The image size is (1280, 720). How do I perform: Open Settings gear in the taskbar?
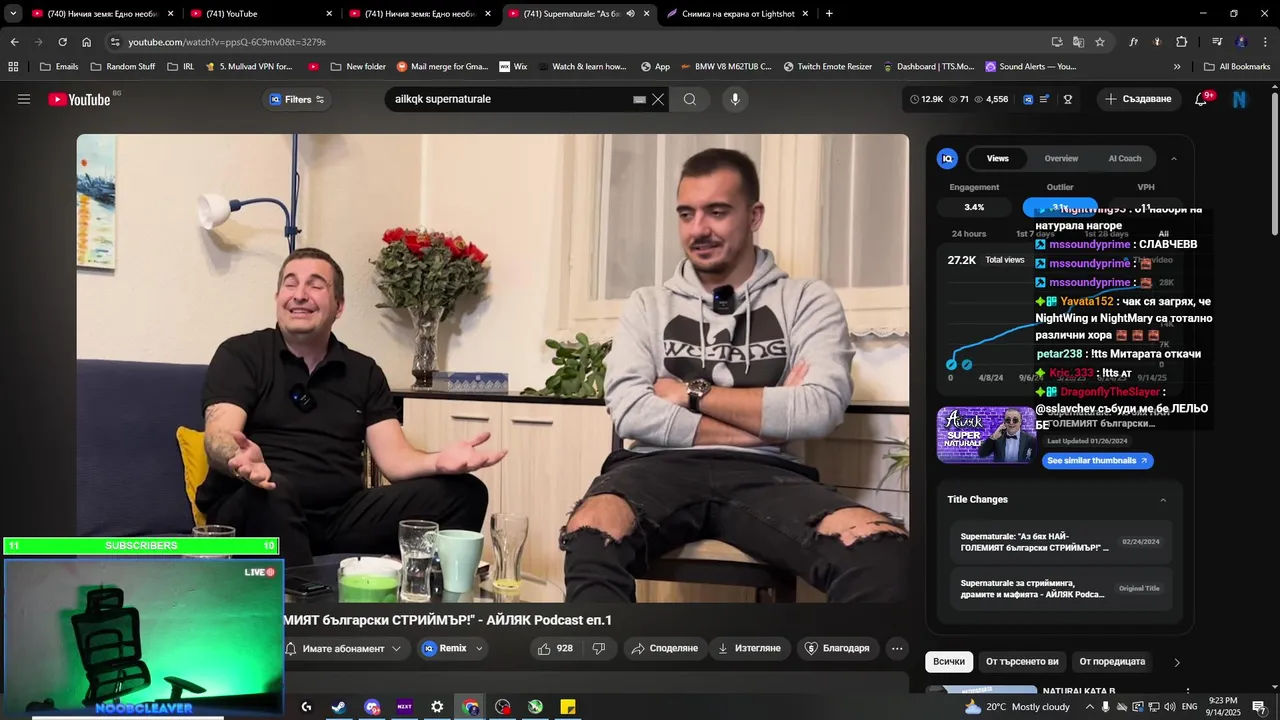(437, 707)
